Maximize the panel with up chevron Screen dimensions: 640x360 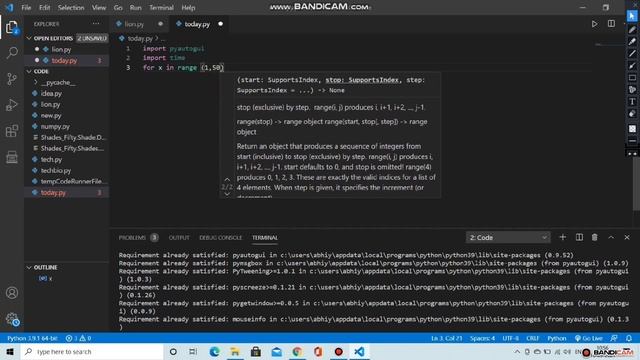pos(611,237)
